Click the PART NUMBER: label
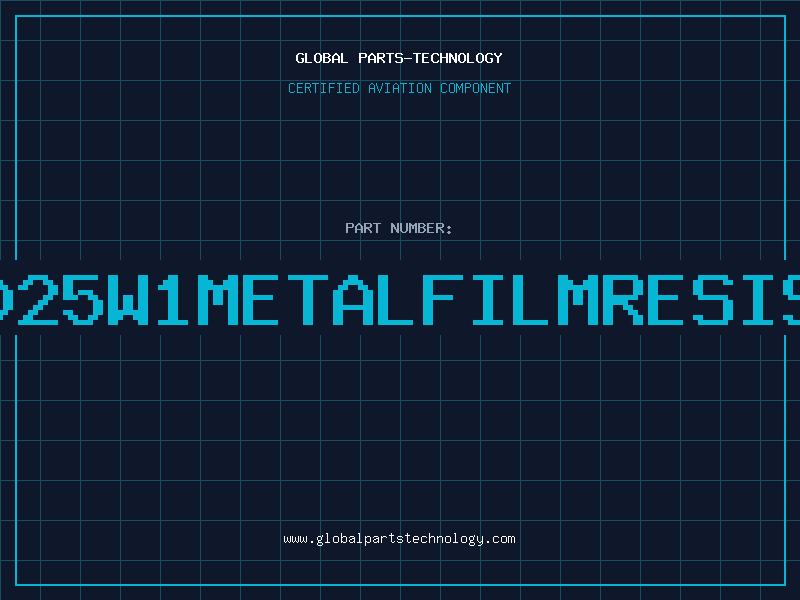Viewport: 800px width, 600px height. coord(399,228)
